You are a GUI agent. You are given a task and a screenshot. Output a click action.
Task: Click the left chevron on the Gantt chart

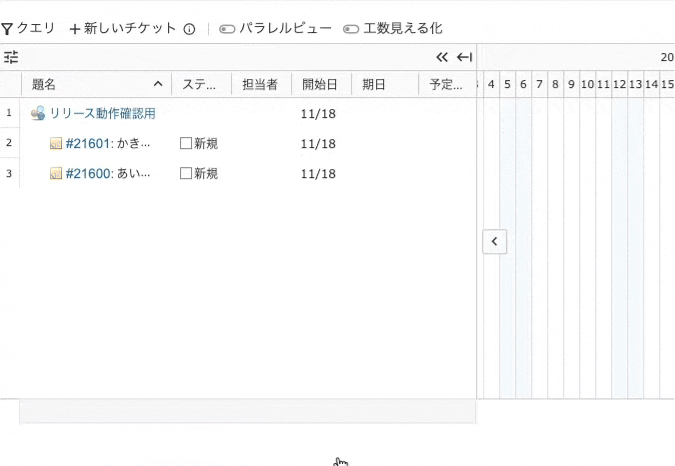coord(495,241)
